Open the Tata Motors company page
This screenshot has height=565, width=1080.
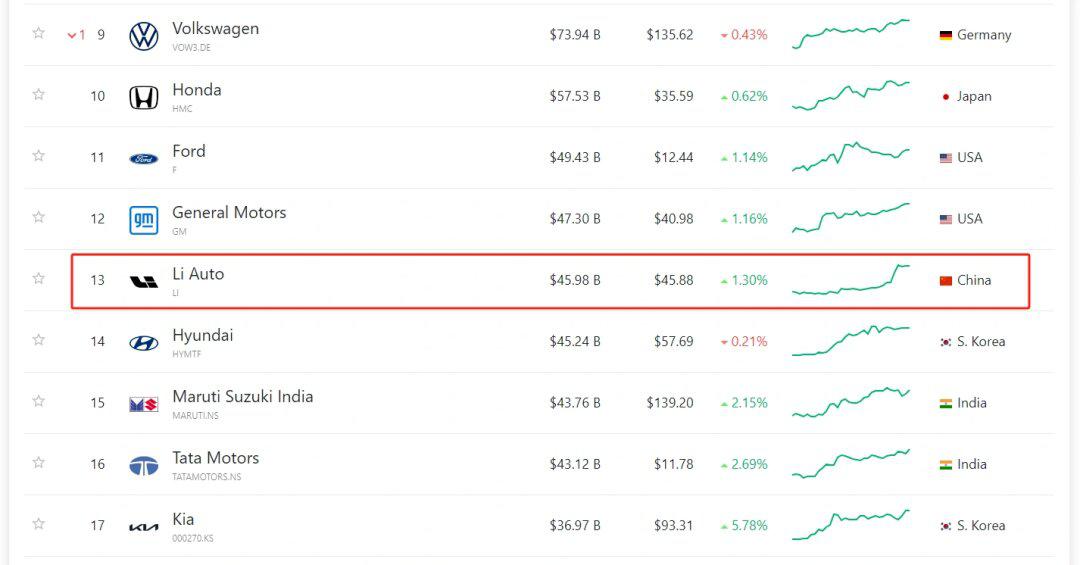coord(215,458)
